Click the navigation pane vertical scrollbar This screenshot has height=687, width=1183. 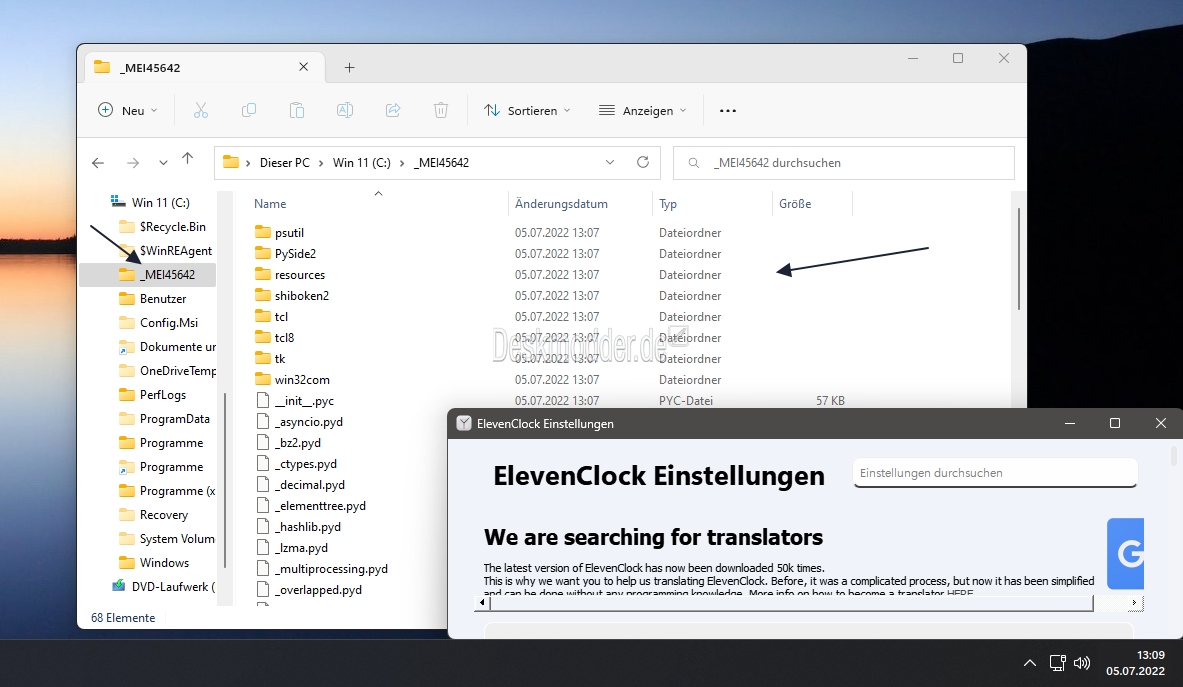tap(225, 480)
